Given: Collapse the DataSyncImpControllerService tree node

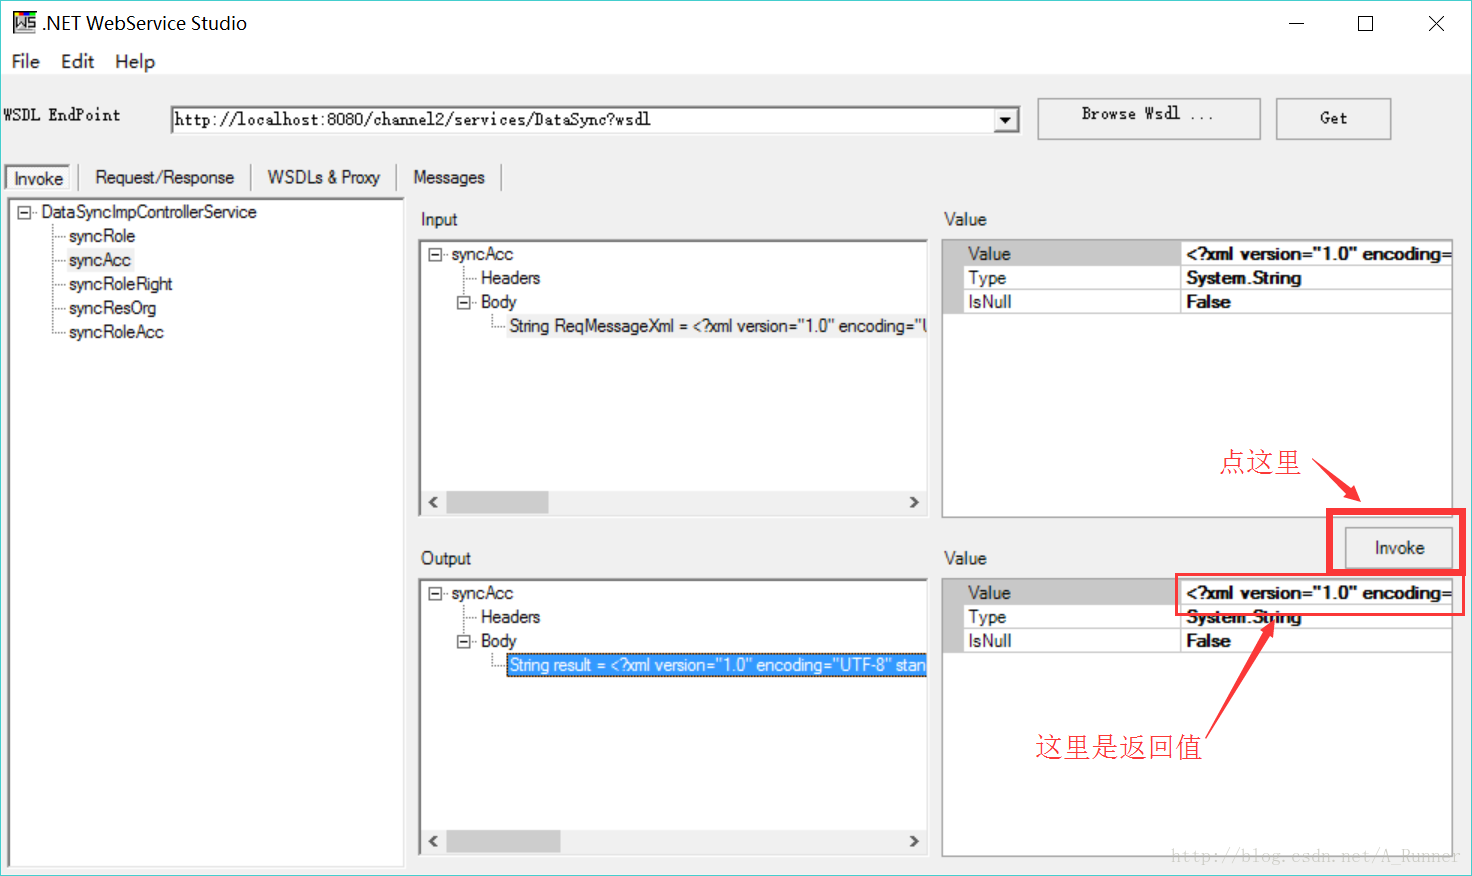Looking at the screenshot, I should tap(24, 212).
